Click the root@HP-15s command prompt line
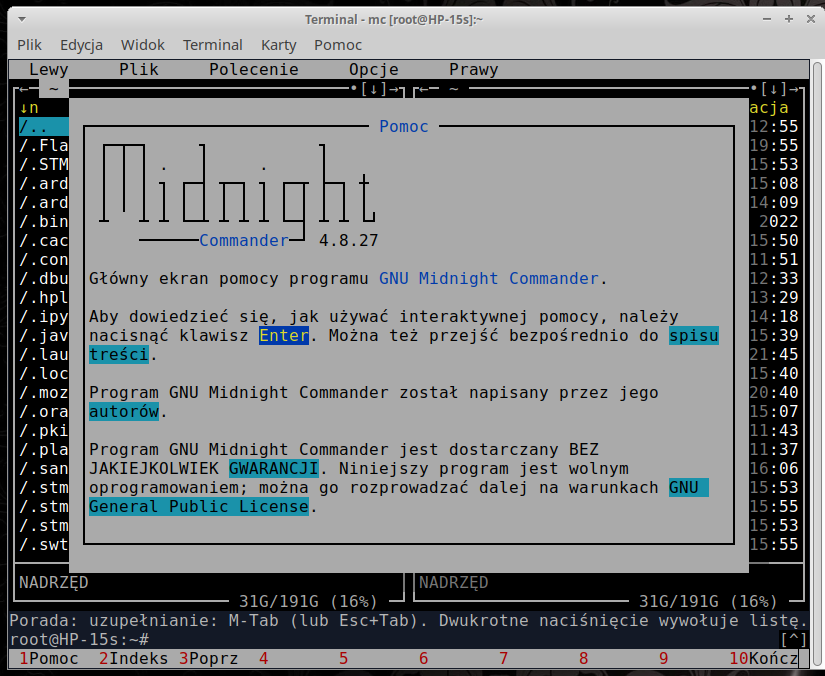Screen dimensions: 825x676 (x=79, y=639)
